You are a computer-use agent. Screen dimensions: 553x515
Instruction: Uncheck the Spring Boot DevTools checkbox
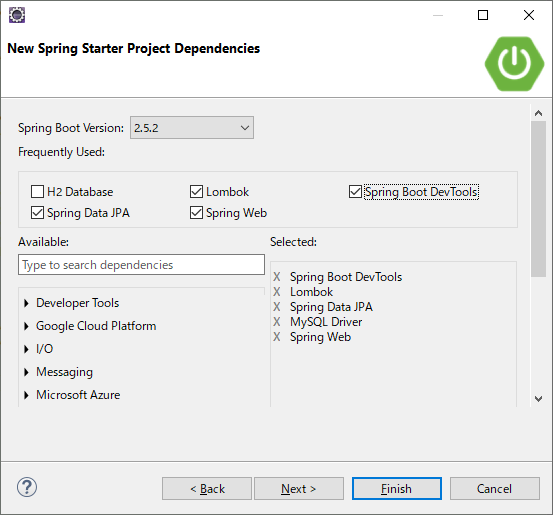coord(355,192)
